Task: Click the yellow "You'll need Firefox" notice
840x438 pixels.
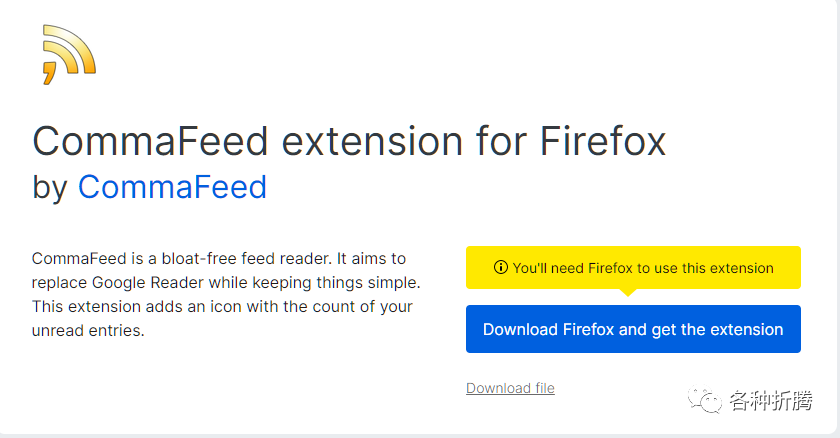Action: [633, 268]
